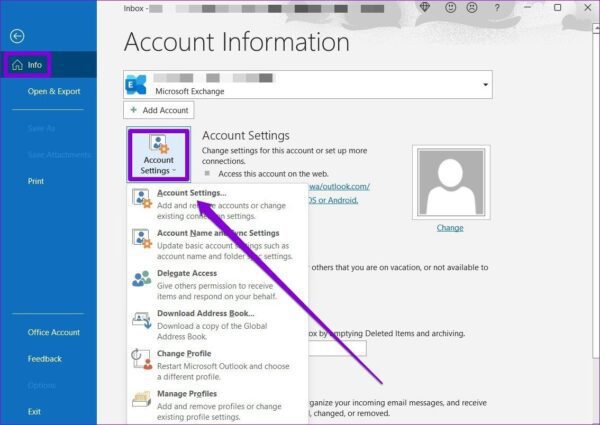Click the Add Account button

[159, 110]
